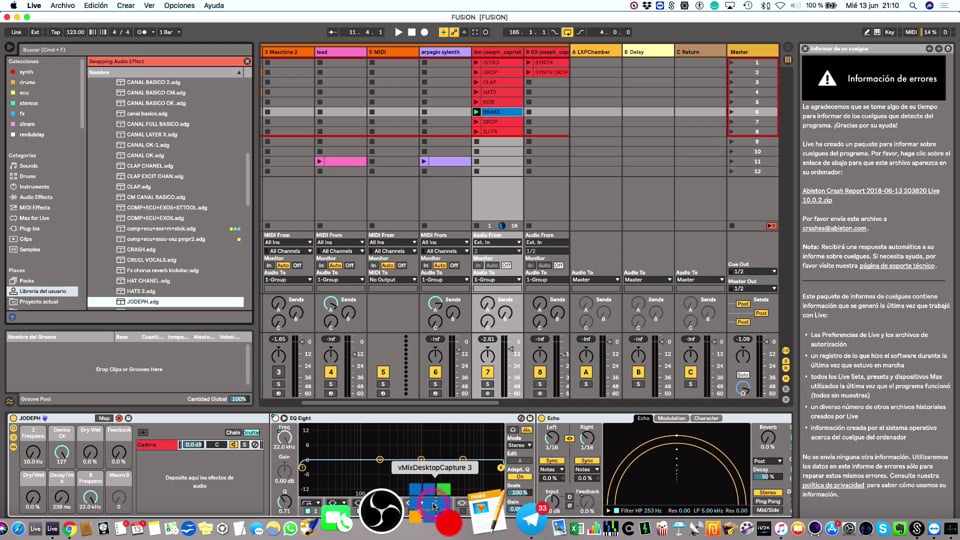Open the Audio From Ext. In dropdown on track 7
960x540 pixels.
[x=497, y=242]
